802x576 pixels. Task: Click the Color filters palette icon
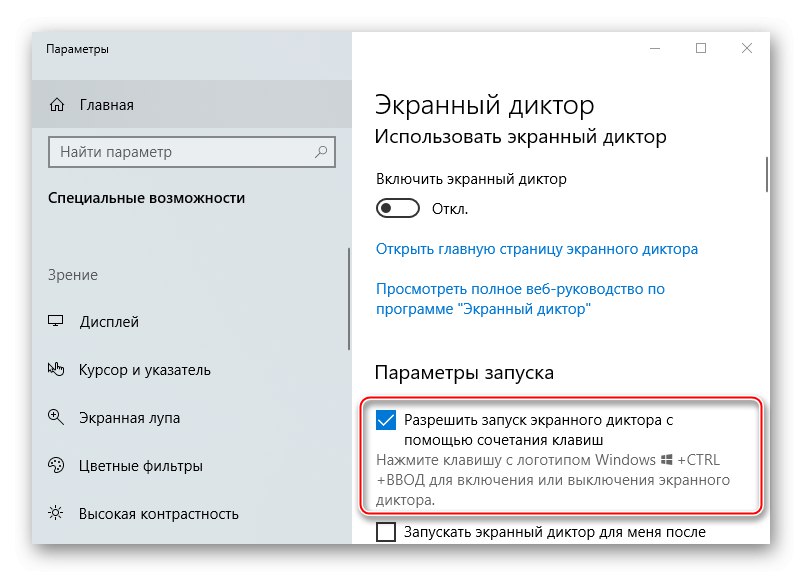(57, 466)
